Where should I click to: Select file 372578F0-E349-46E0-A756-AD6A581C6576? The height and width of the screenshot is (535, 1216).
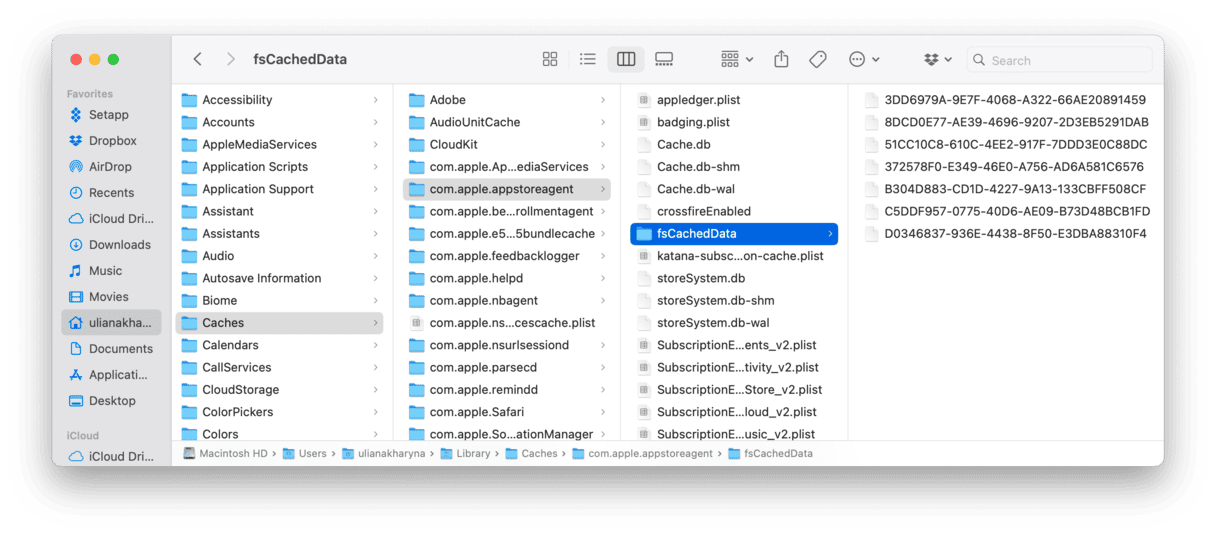[1006, 167]
